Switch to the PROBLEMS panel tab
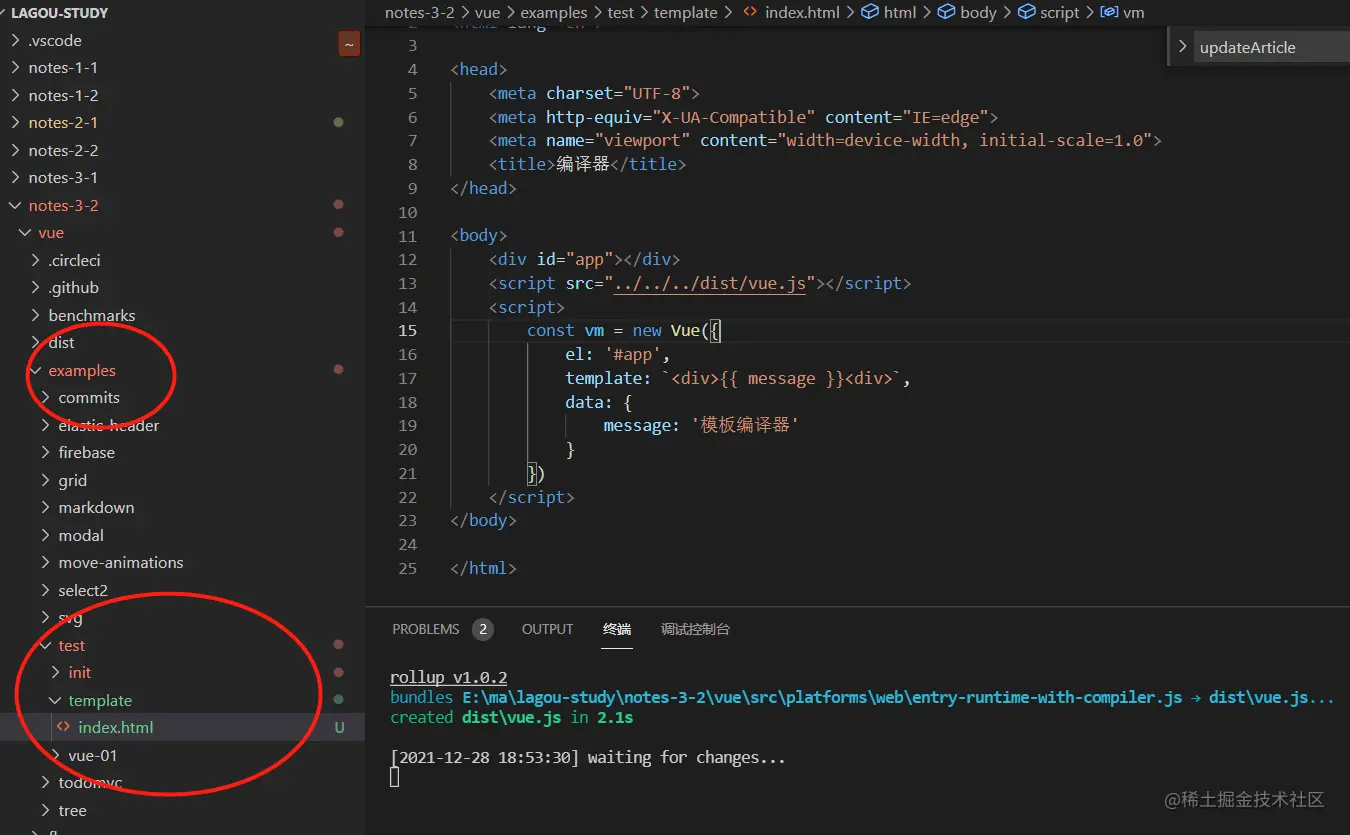 [x=426, y=629]
